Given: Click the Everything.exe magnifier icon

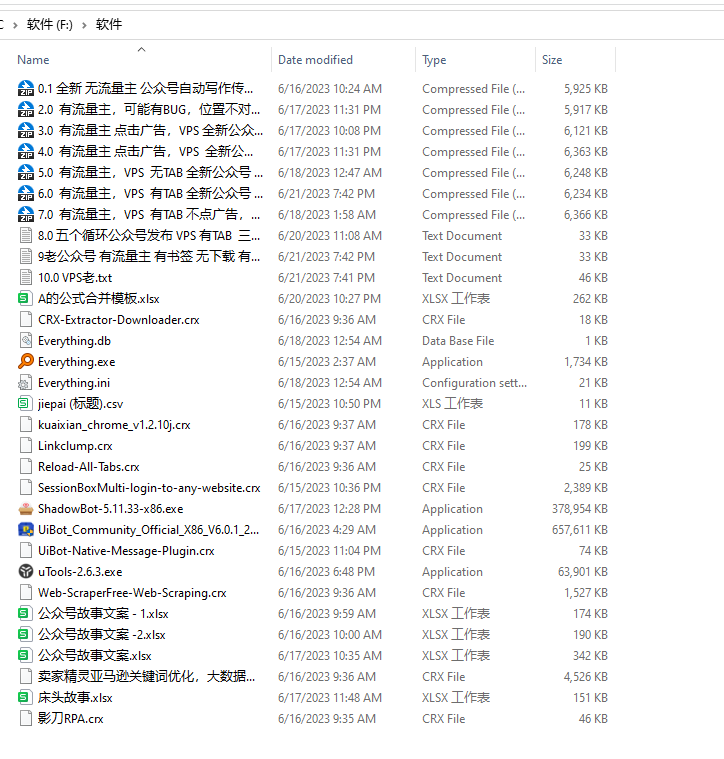Looking at the screenshot, I should tap(26, 361).
